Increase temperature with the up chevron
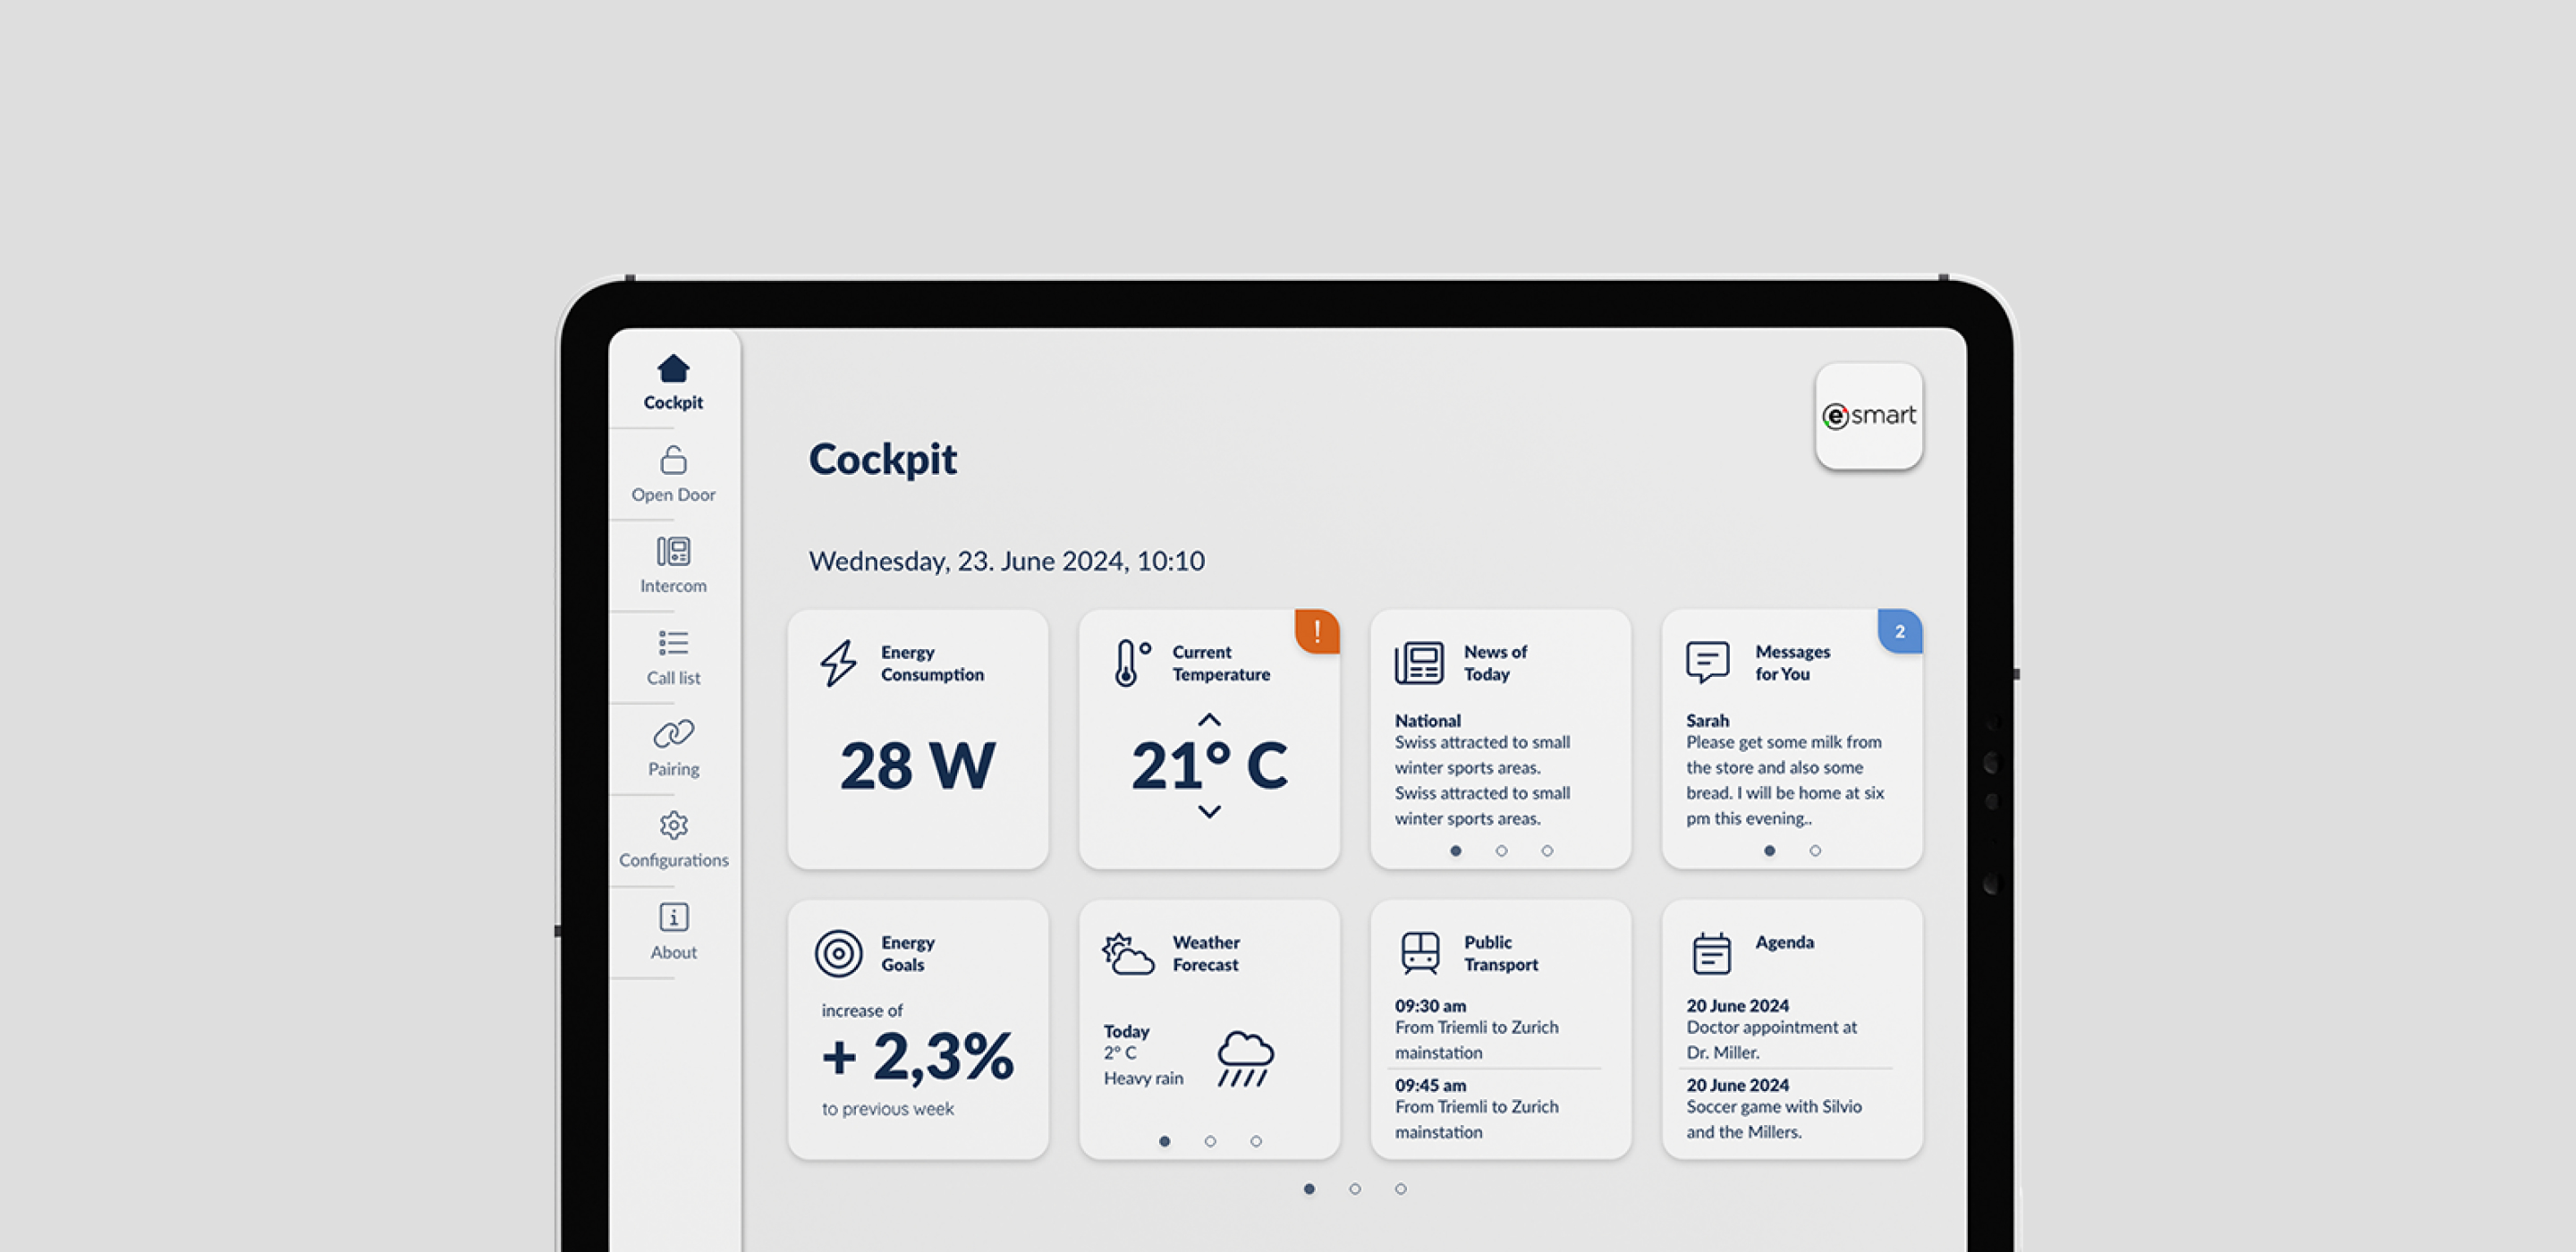Screen dimensions: 2576x1252 click(x=1209, y=719)
